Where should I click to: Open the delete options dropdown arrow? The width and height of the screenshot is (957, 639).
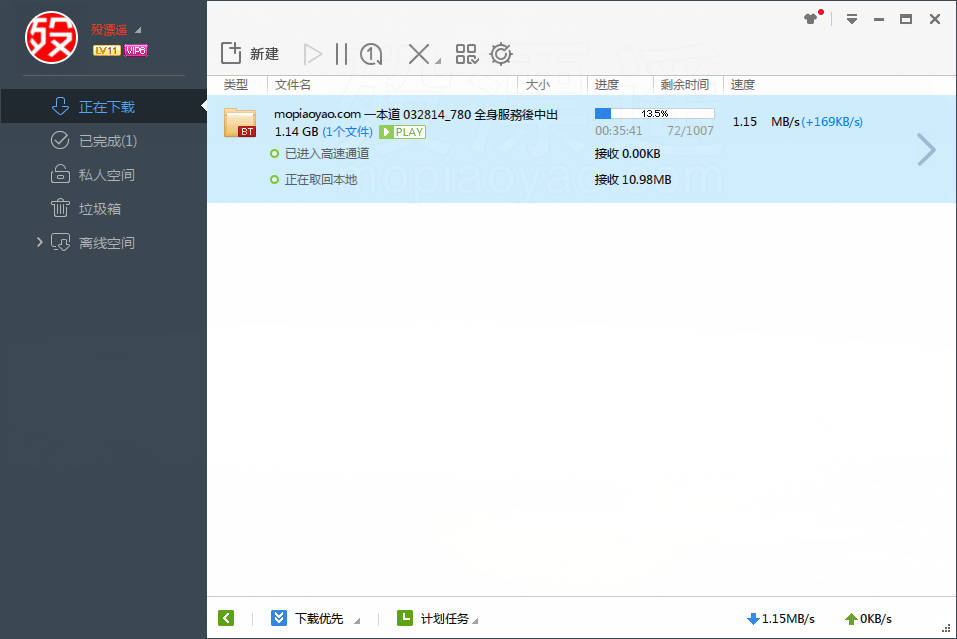[x=438, y=61]
